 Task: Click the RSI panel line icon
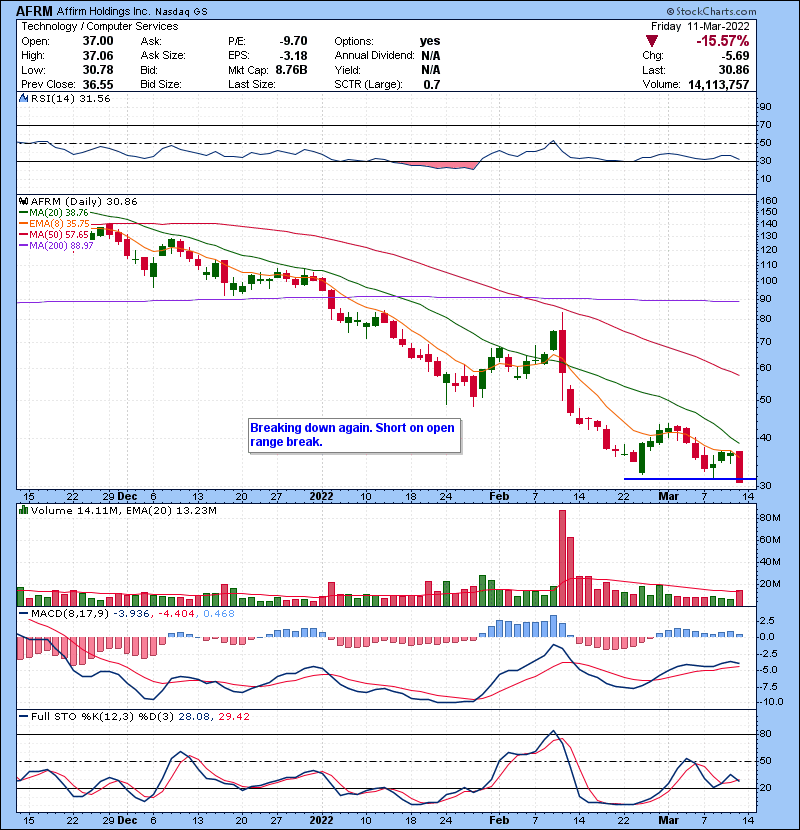click(x=23, y=98)
